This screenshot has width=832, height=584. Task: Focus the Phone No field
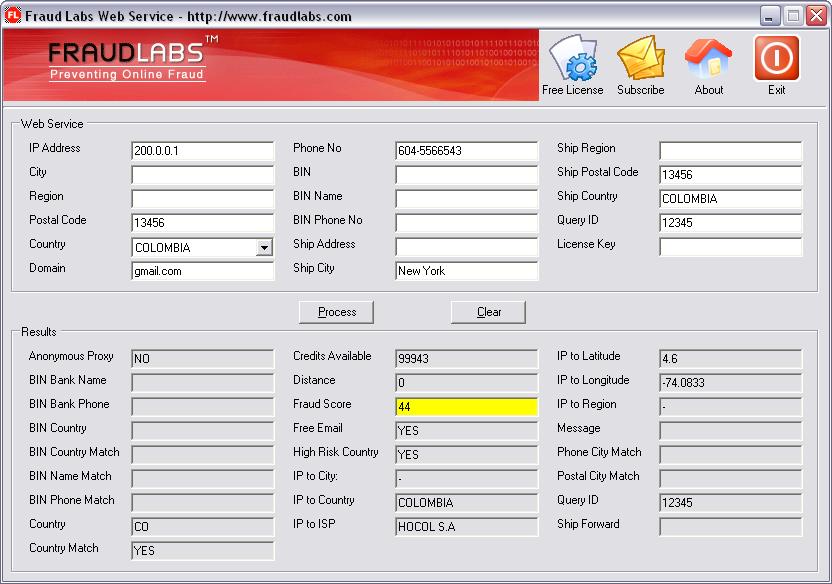[x=466, y=151]
